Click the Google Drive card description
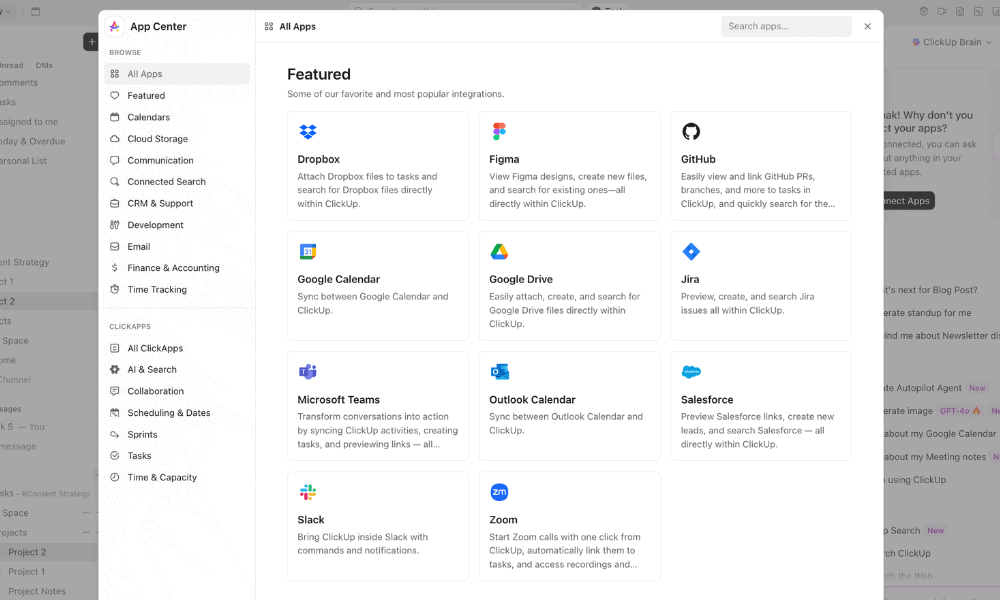This screenshot has width=1000, height=600. (x=564, y=310)
